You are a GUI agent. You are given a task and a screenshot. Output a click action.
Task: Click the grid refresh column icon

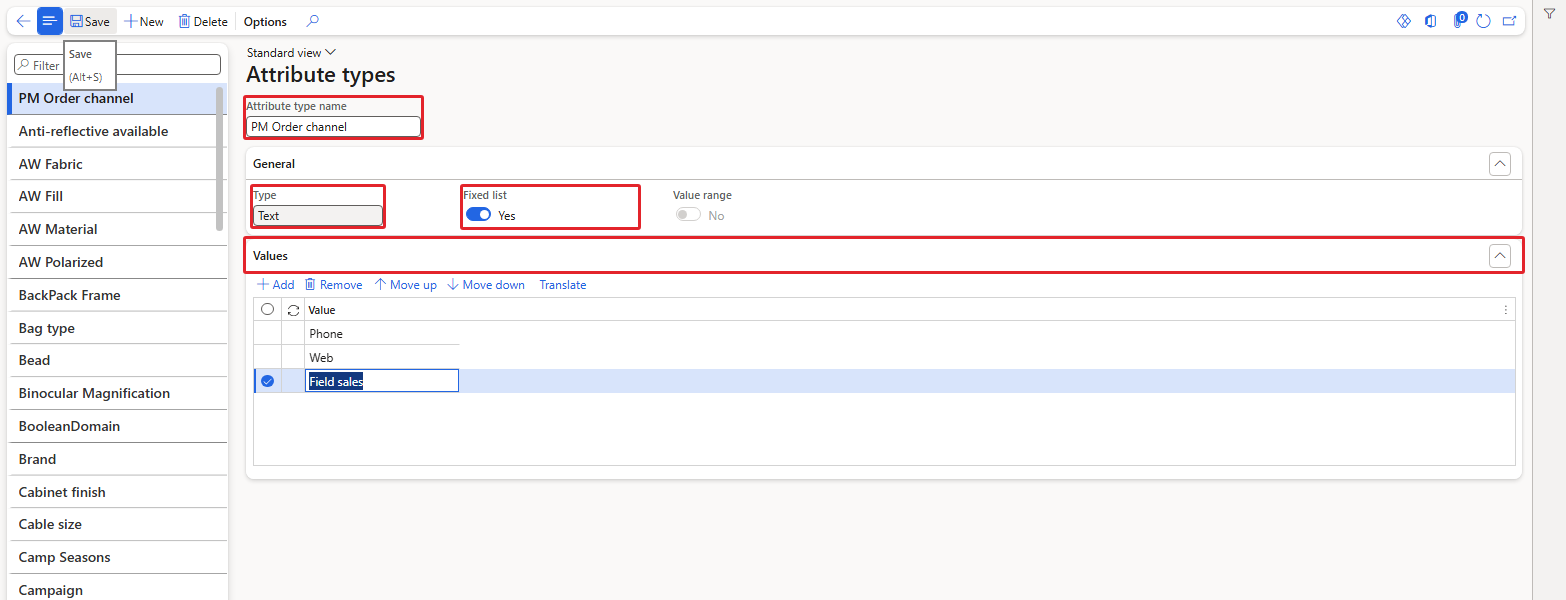coord(293,310)
